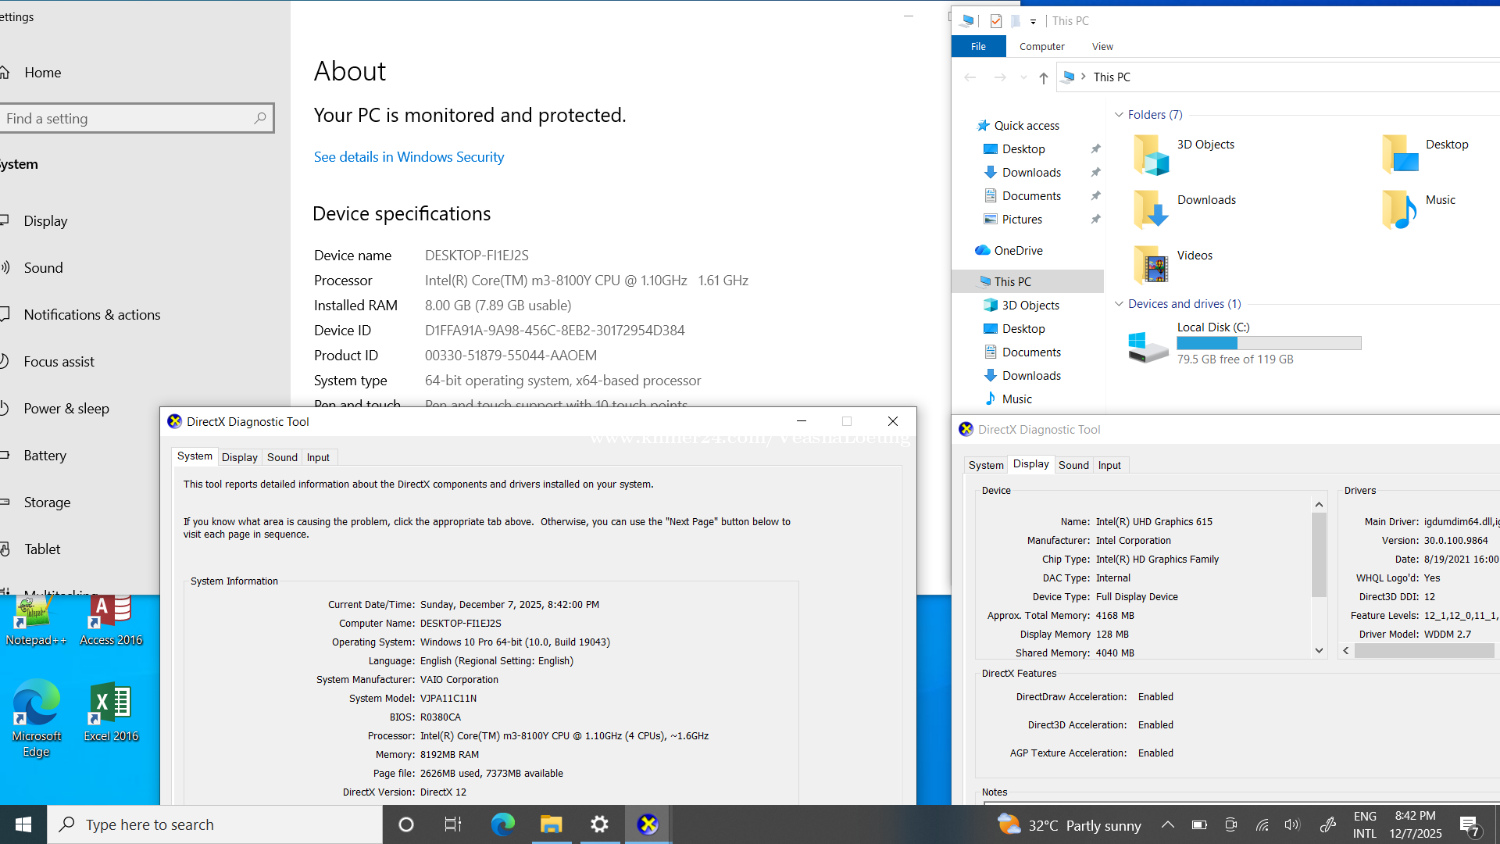
Task: Click File Explorer icon in taskbar
Action: (551, 824)
